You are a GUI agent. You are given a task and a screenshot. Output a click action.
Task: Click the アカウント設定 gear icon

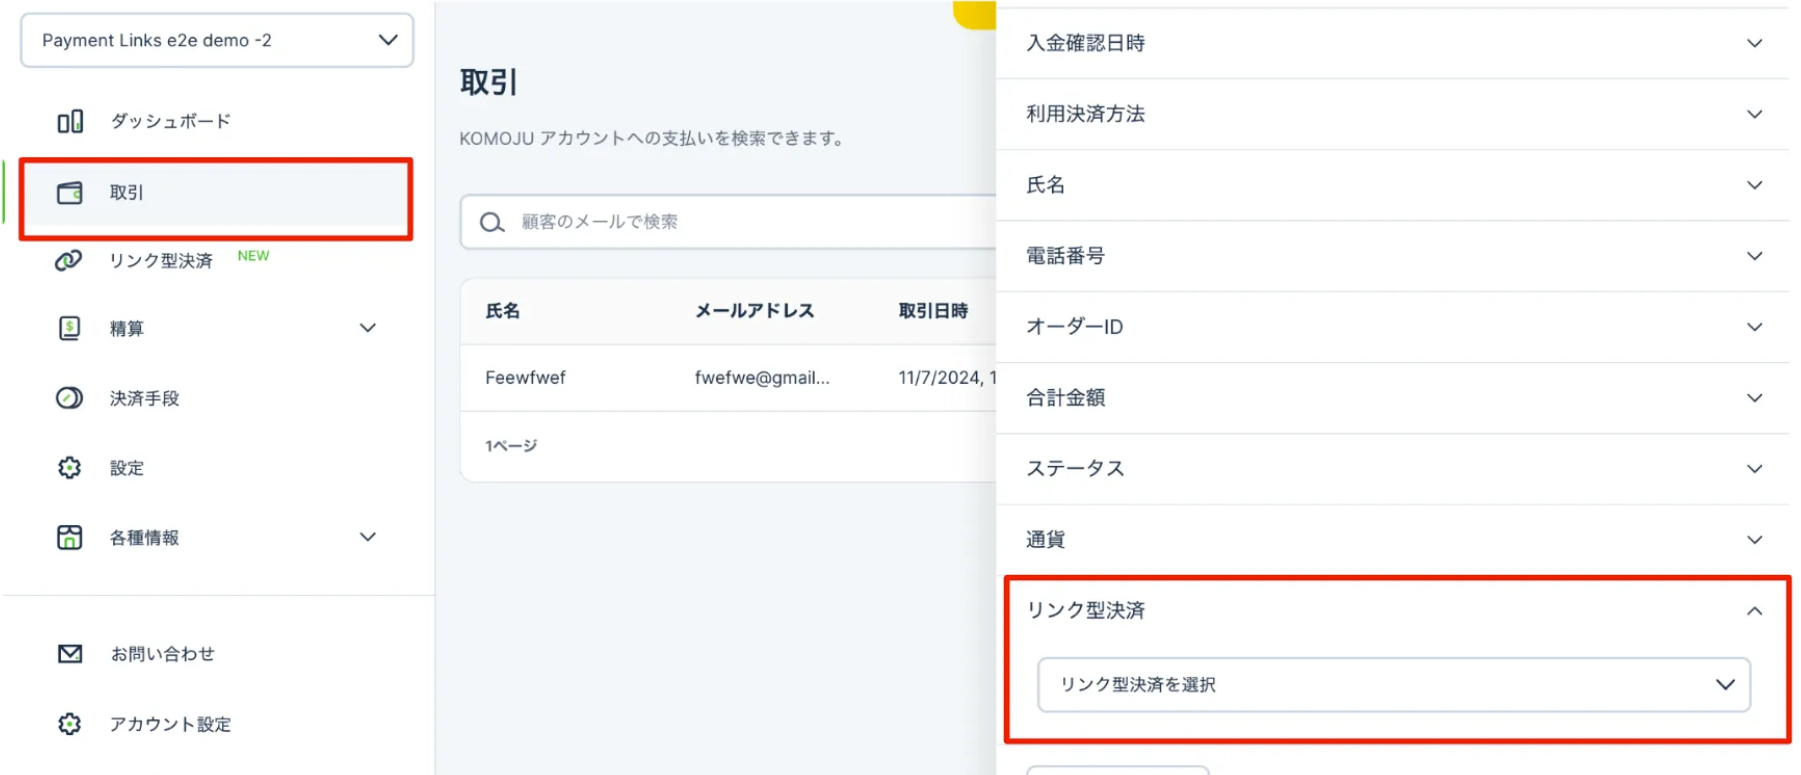pyautogui.click(x=69, y=724)
